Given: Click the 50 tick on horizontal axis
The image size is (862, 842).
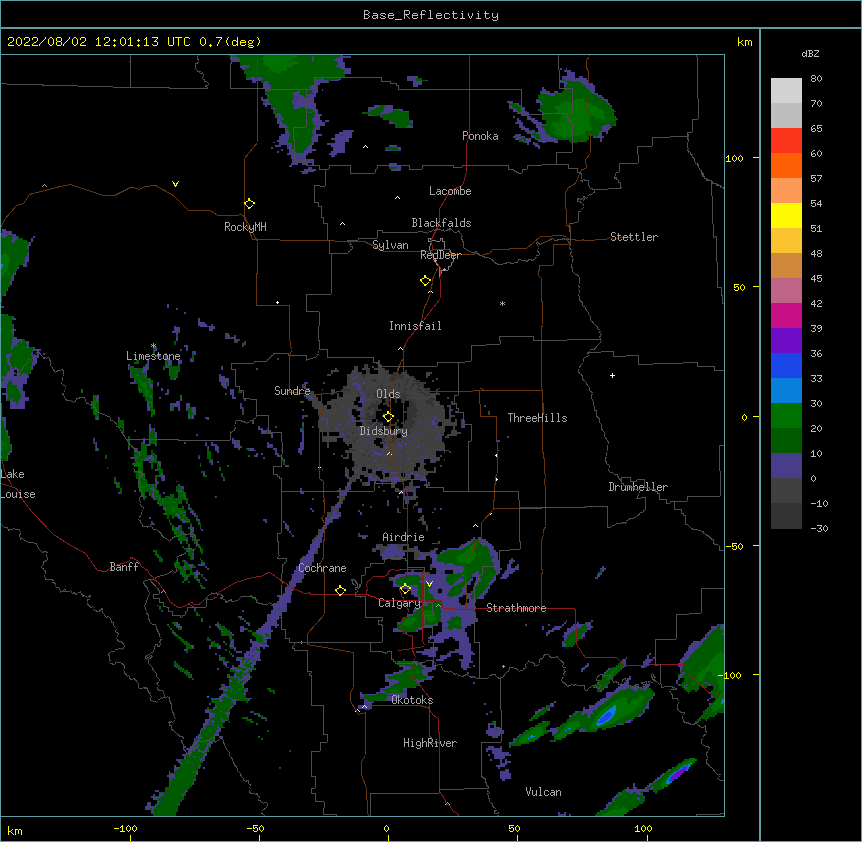Looking at the screenshot, I should 514,829.
